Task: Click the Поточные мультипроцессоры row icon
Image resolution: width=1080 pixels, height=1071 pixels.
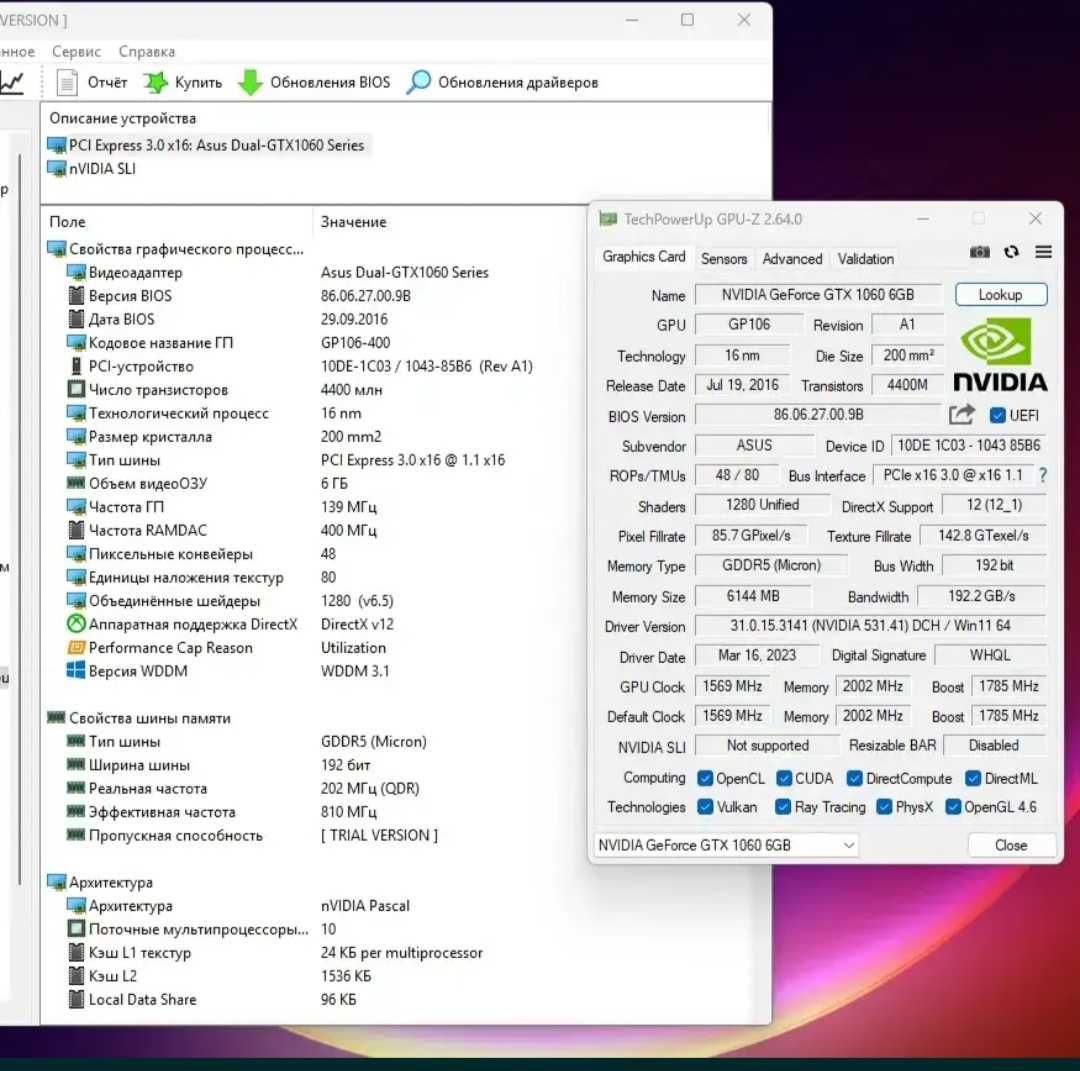Action: coord(76,928)
